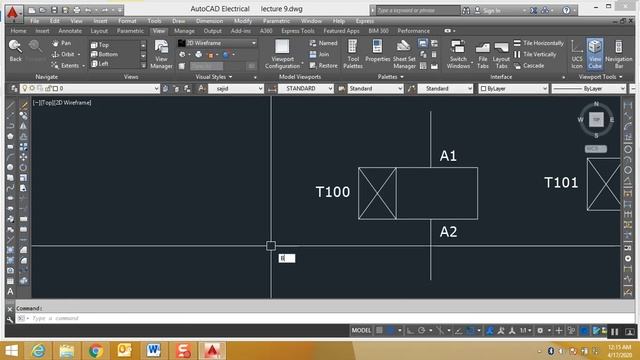This screenshot has height=360, width=640.
Task: Toggle grid display in status bar
Action: click(379, 331)
